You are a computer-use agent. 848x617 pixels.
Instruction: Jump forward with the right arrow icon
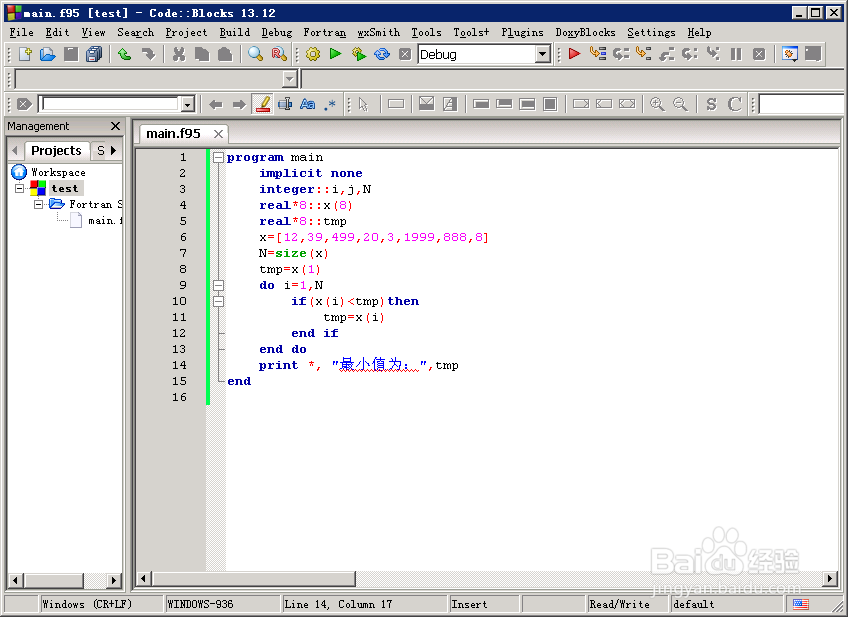click(x=239, y=104)
